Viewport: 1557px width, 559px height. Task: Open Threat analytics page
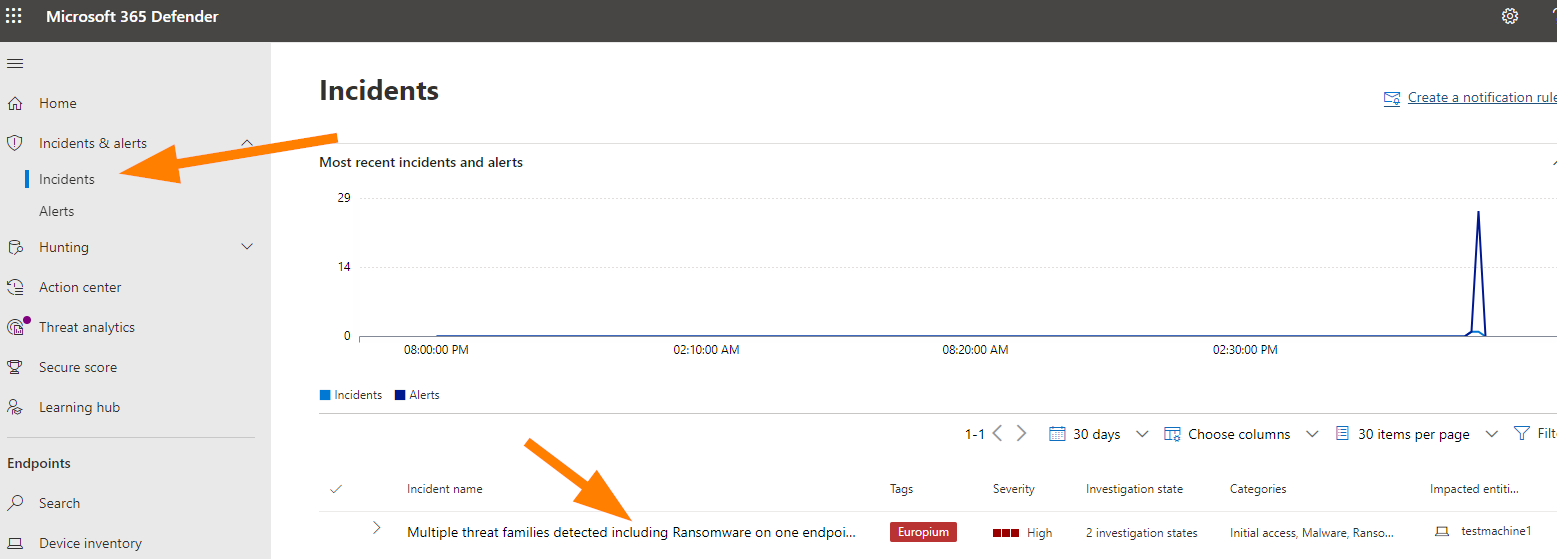pos(87,327)
